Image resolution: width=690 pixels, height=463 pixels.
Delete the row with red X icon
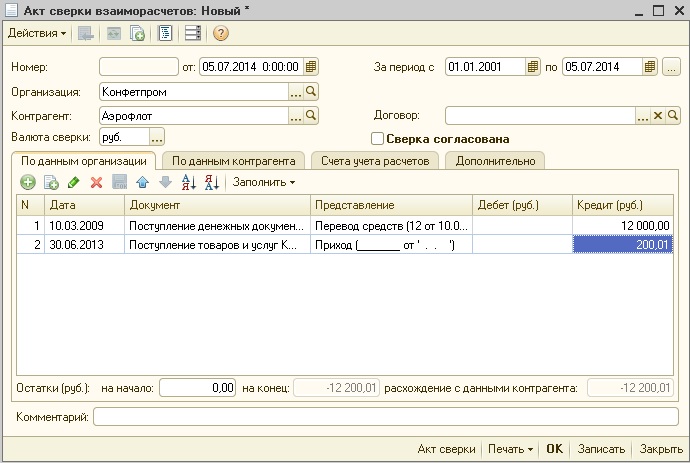[96, 182]
